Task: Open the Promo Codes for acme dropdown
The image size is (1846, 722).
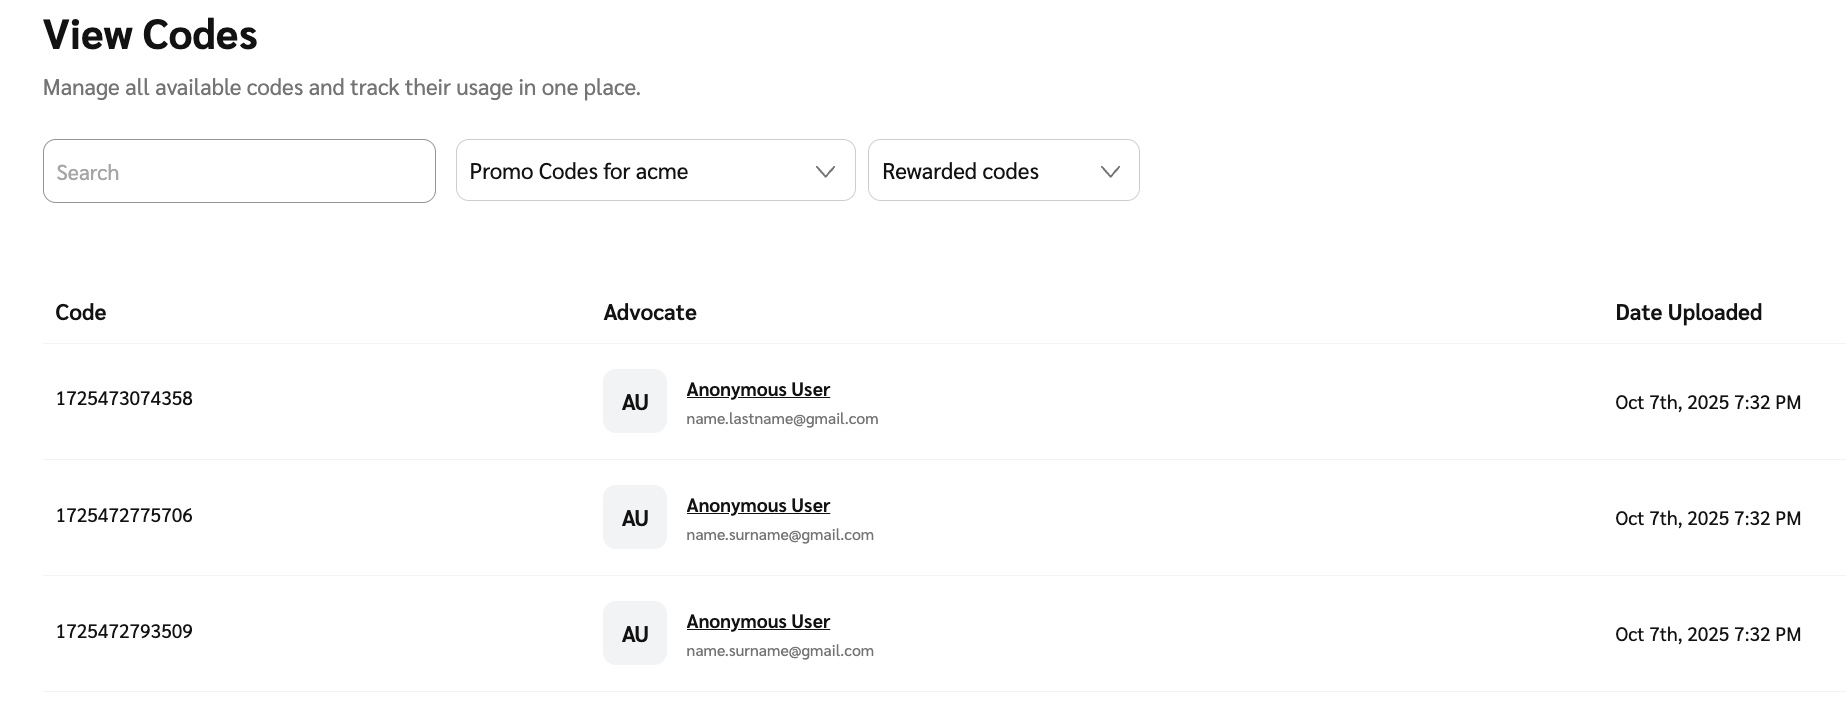Action: pos(640,171)
